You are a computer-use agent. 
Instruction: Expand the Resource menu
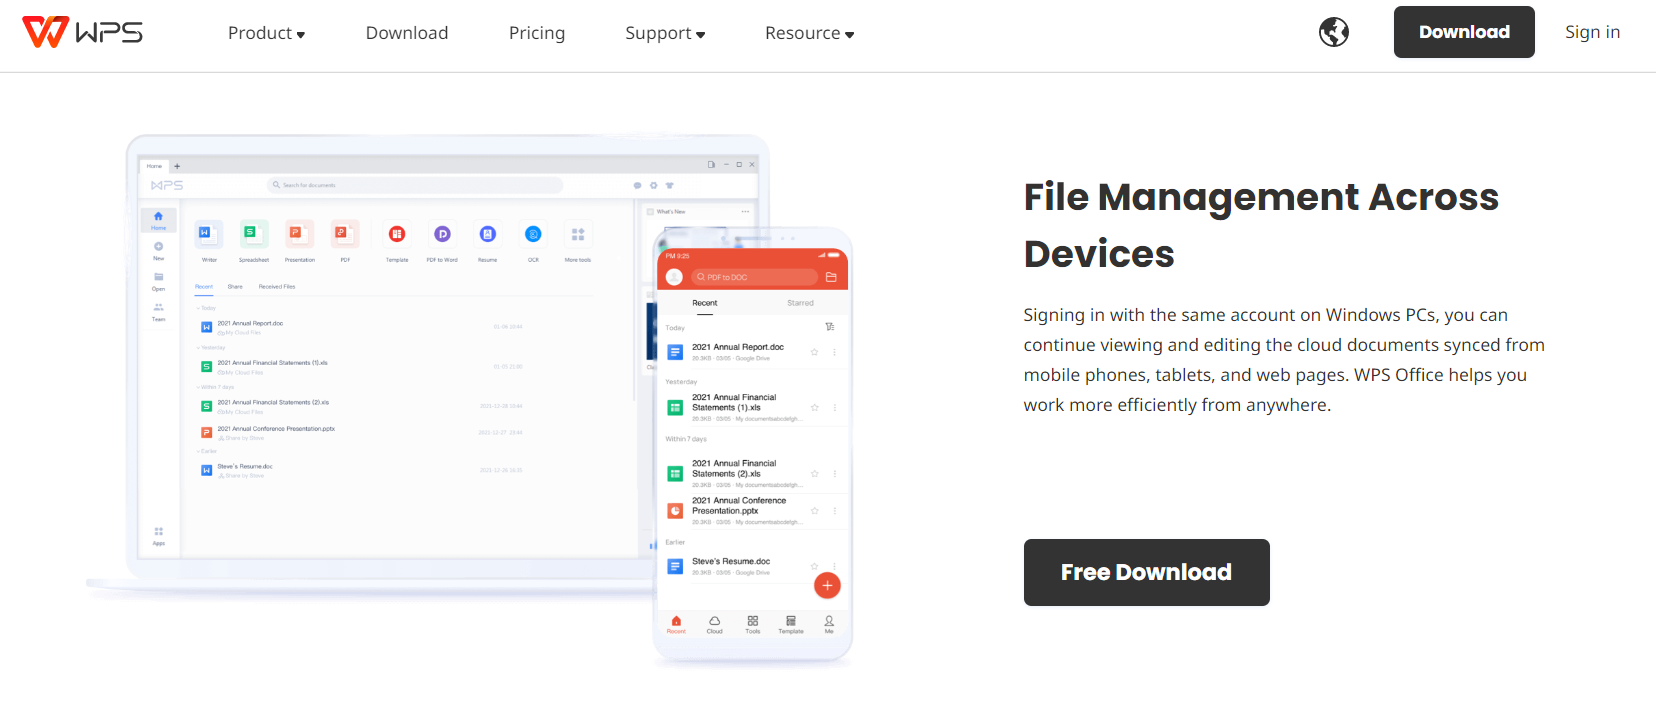point(810,33)
